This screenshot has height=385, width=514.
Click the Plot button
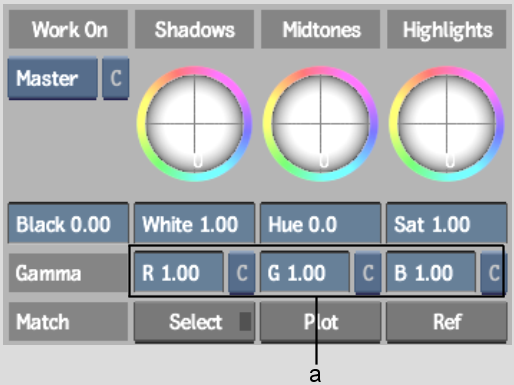320,322
